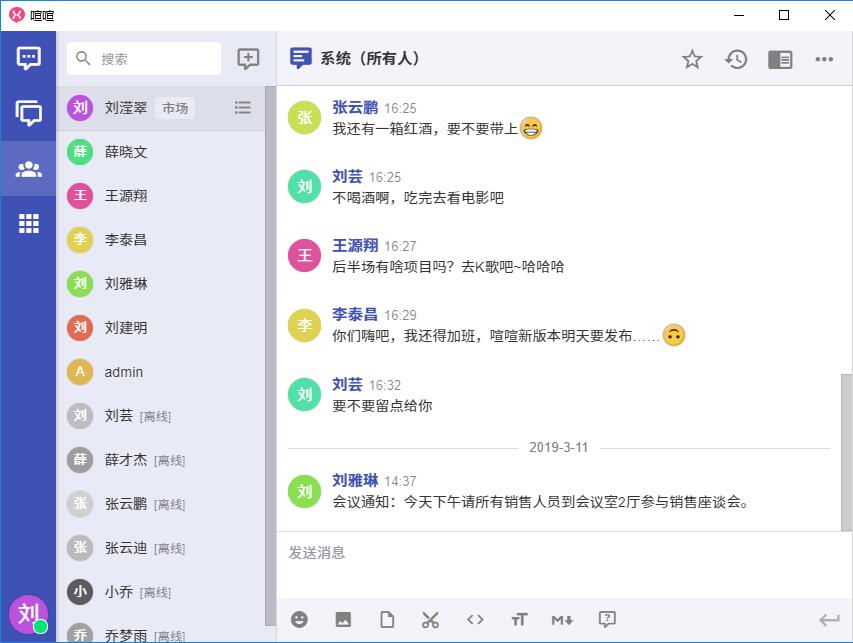Viewport: 853px width, 643px height.
Task: Open the apps grid in sidebar
Action: [x=29, y=223]
